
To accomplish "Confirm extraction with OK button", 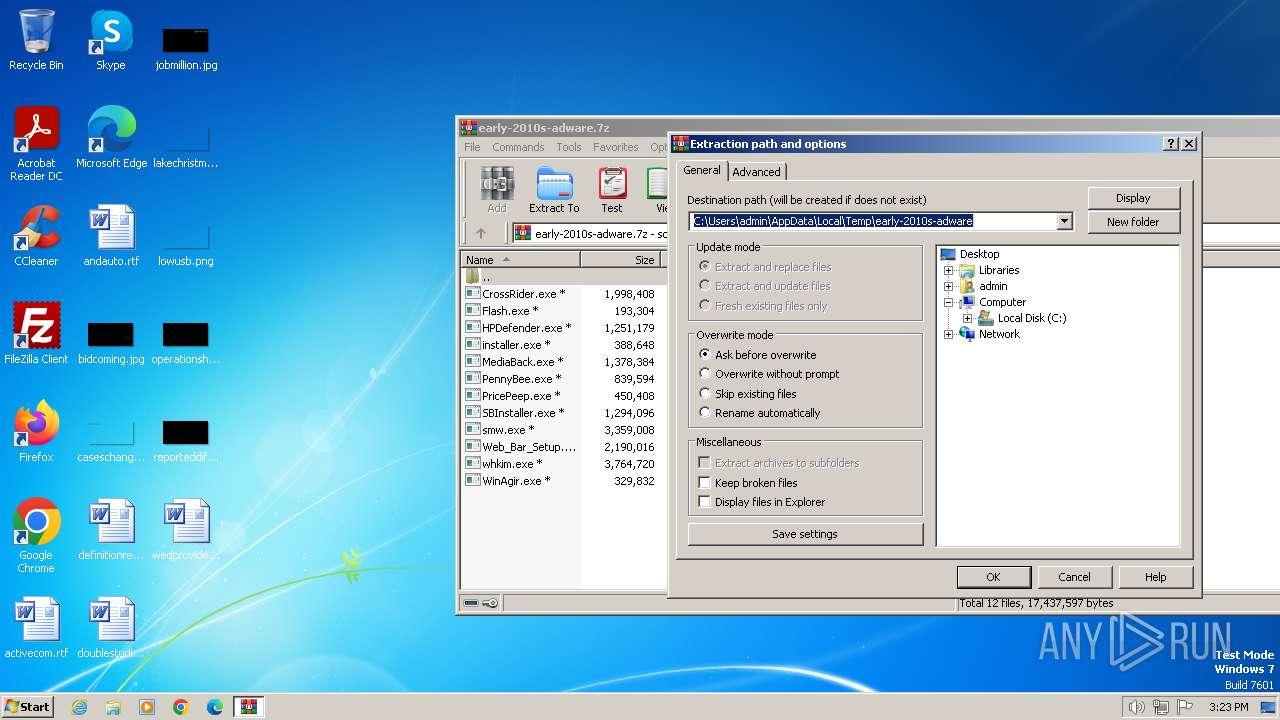I will (x=993, y=577).
